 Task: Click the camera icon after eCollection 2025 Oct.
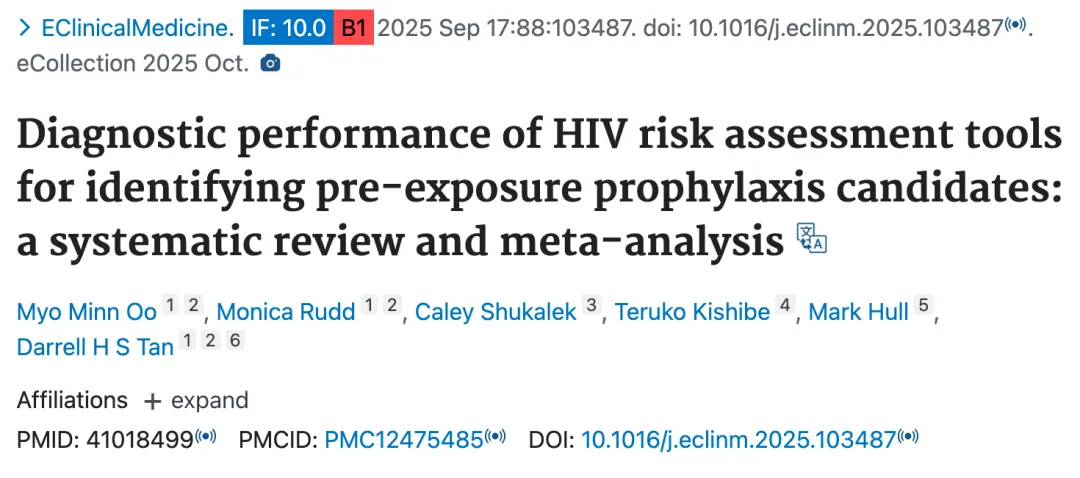(x=271, y=64)
